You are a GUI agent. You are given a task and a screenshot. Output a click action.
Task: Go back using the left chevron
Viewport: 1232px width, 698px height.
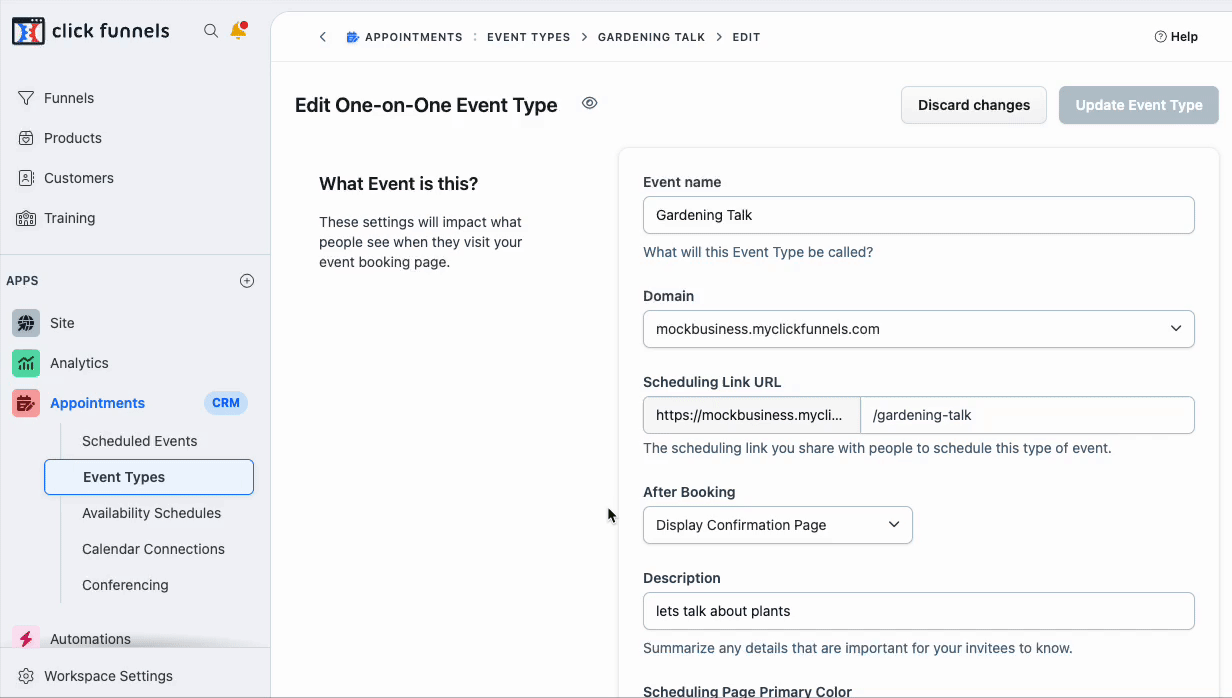(322, 37)
